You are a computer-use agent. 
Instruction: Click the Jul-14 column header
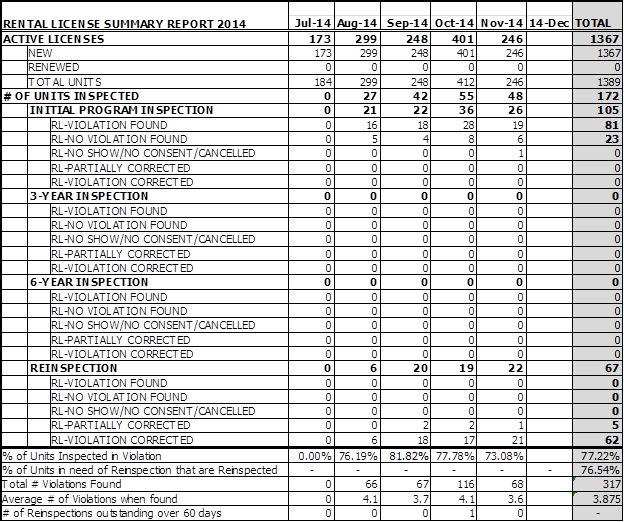312,22
